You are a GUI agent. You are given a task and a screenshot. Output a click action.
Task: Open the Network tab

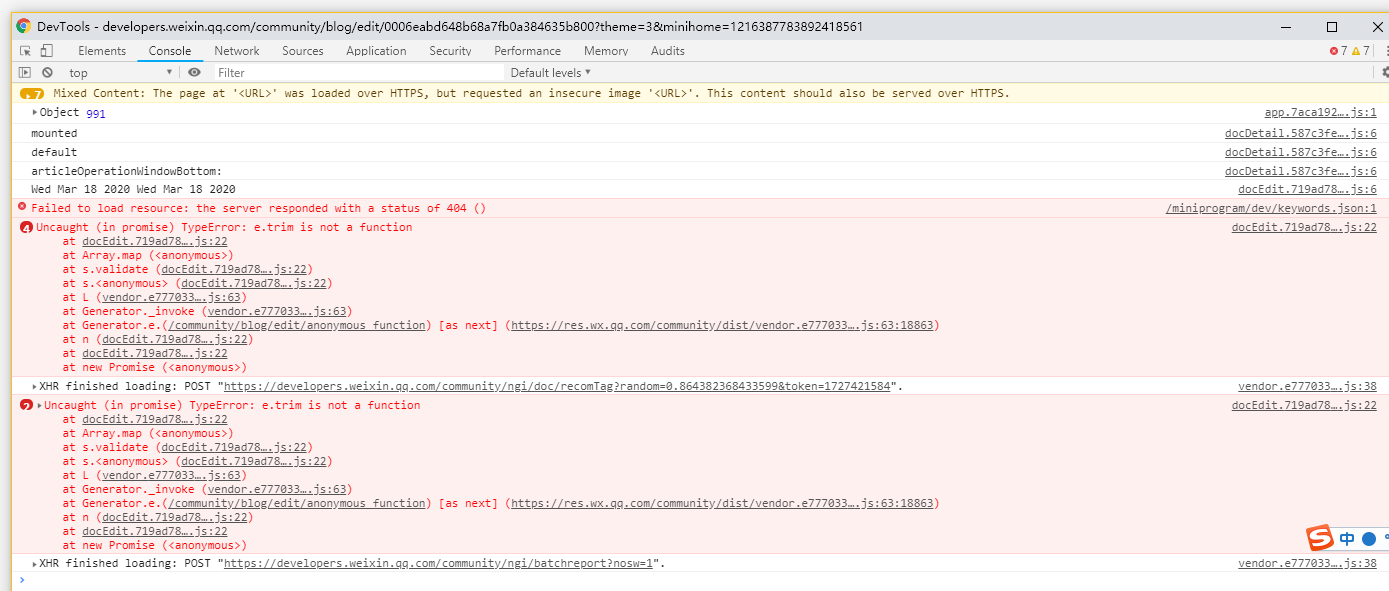tap(237, 51)
